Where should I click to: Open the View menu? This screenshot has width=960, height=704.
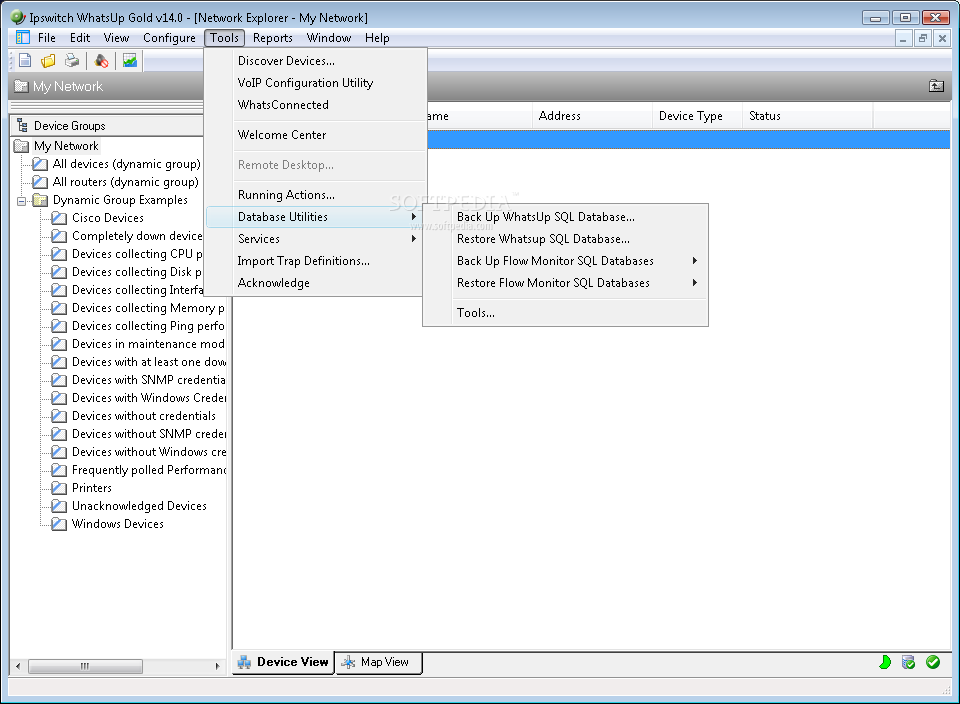pos(116,38)
